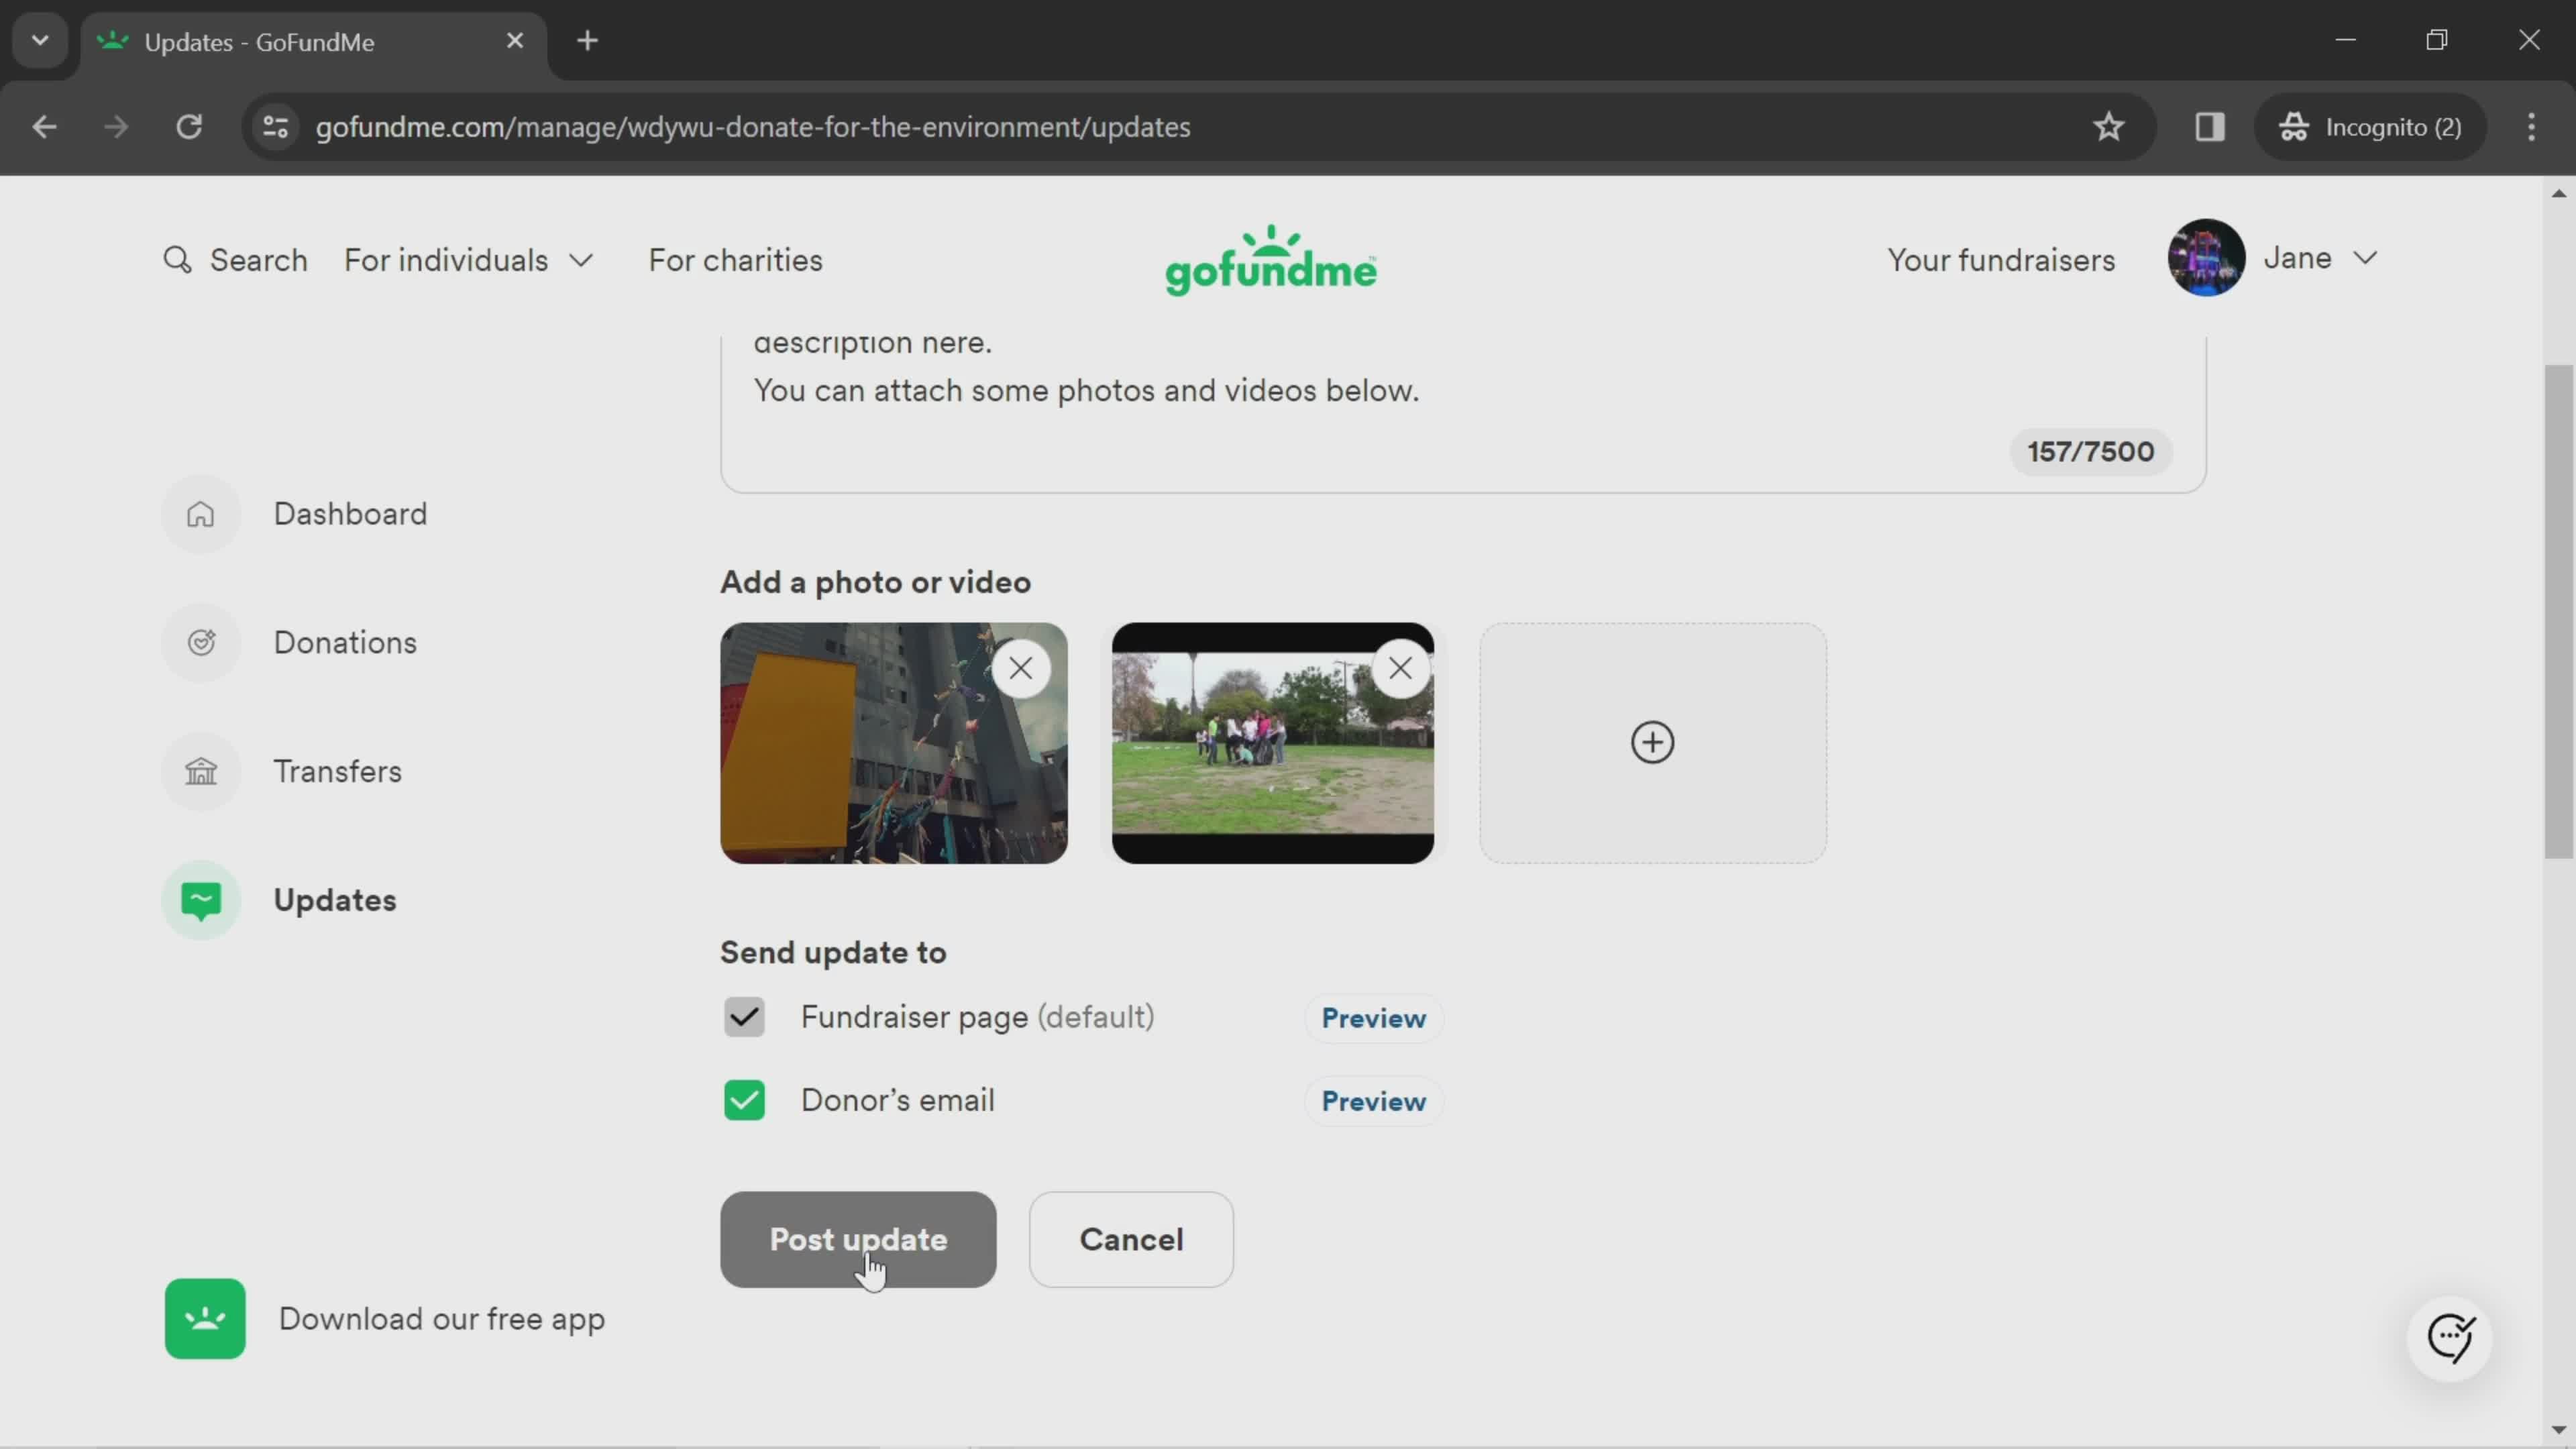Disable the Fundraiser page default checkbox

pos(745,1016)
